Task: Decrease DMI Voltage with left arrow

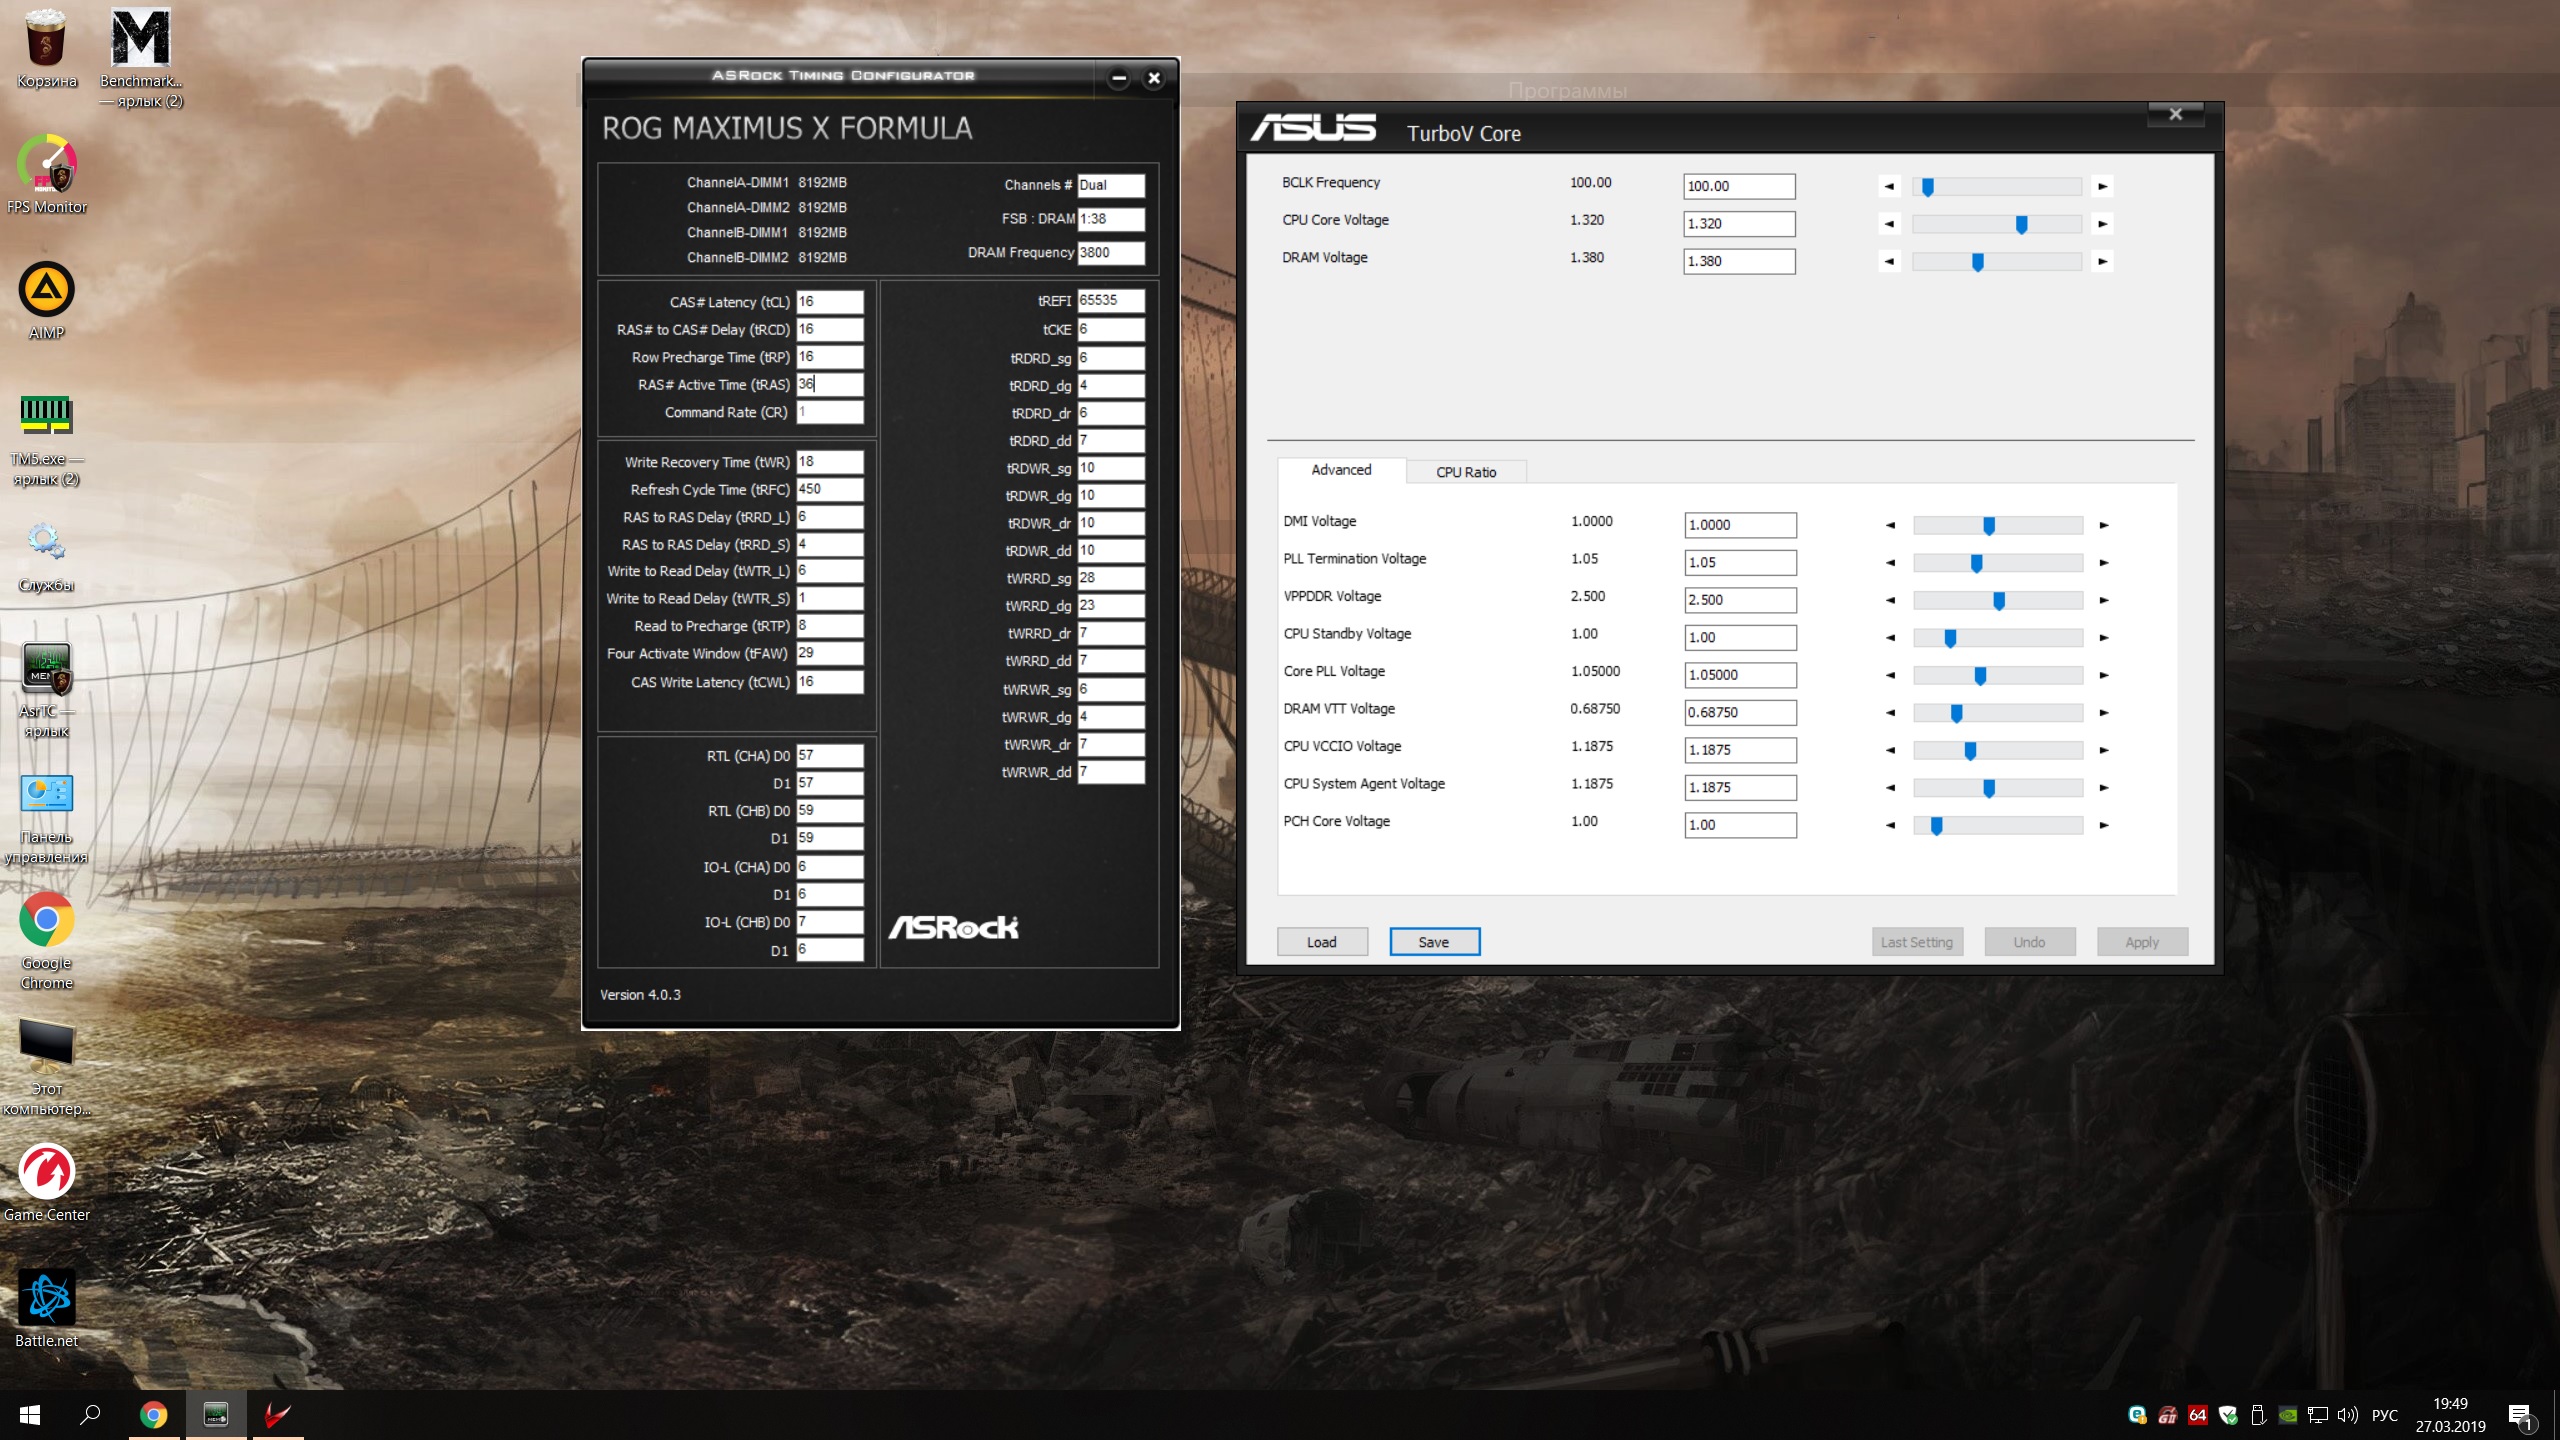Action: tap(1890, 525)
